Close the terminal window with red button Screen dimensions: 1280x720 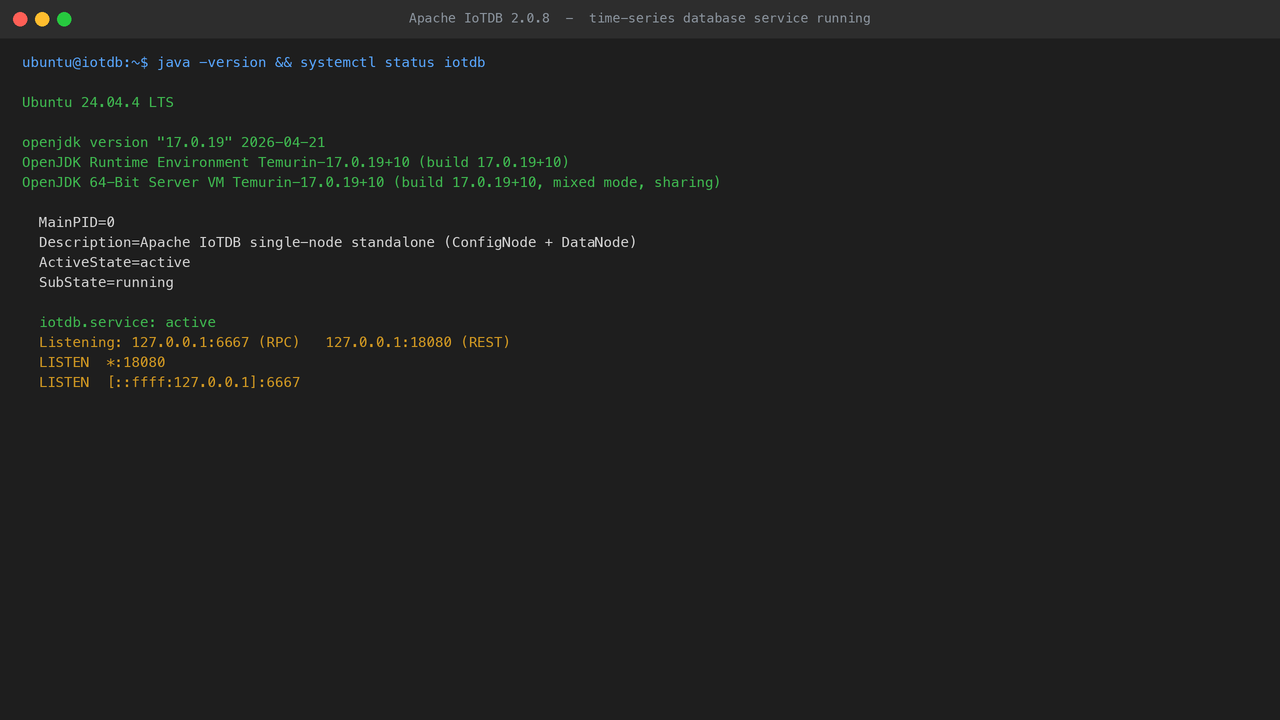click(x=20, y=19)
